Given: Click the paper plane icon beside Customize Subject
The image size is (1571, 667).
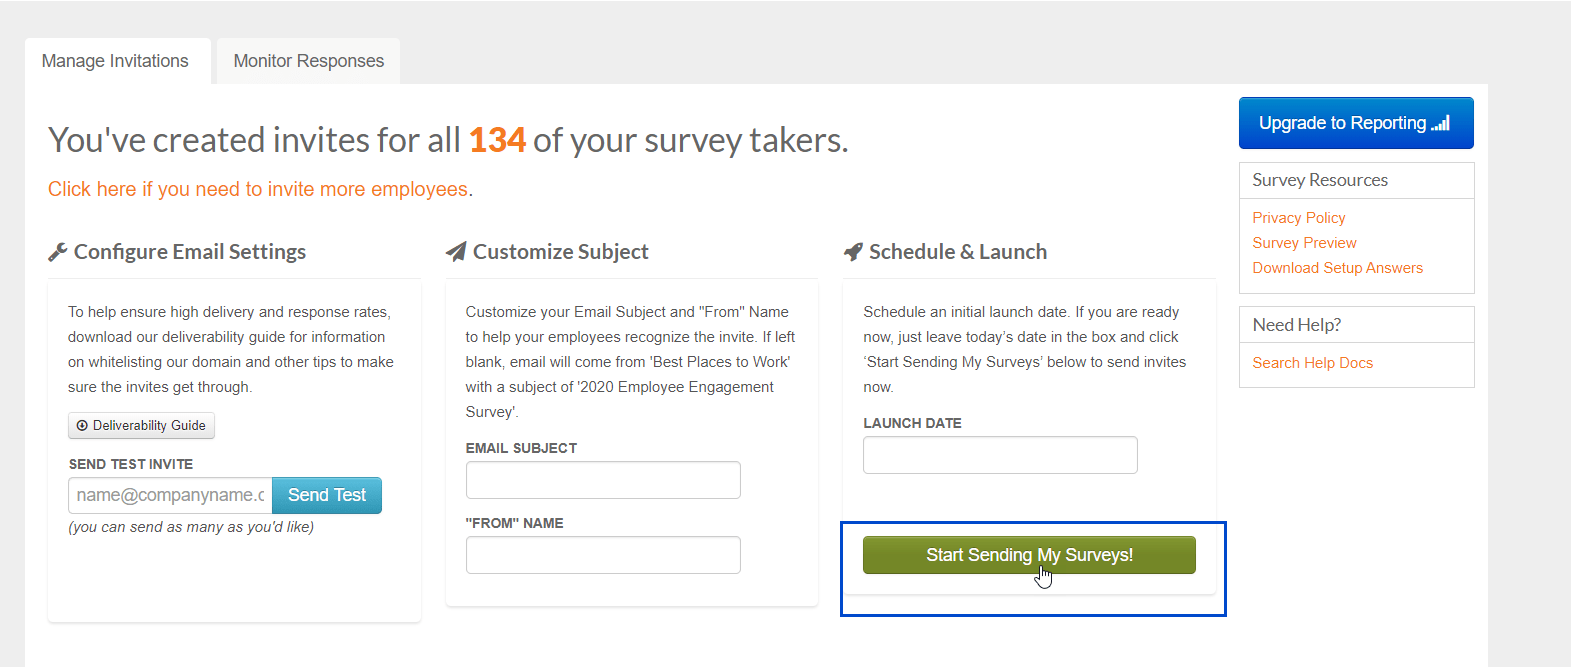Looking at the screenshot, I should [455, 250].
